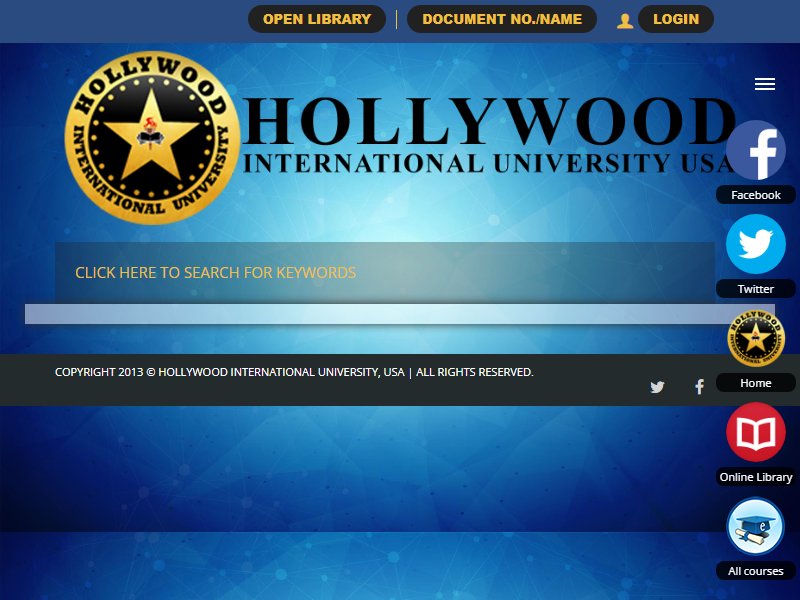Open the Online Library label link

tap(756, 477)
